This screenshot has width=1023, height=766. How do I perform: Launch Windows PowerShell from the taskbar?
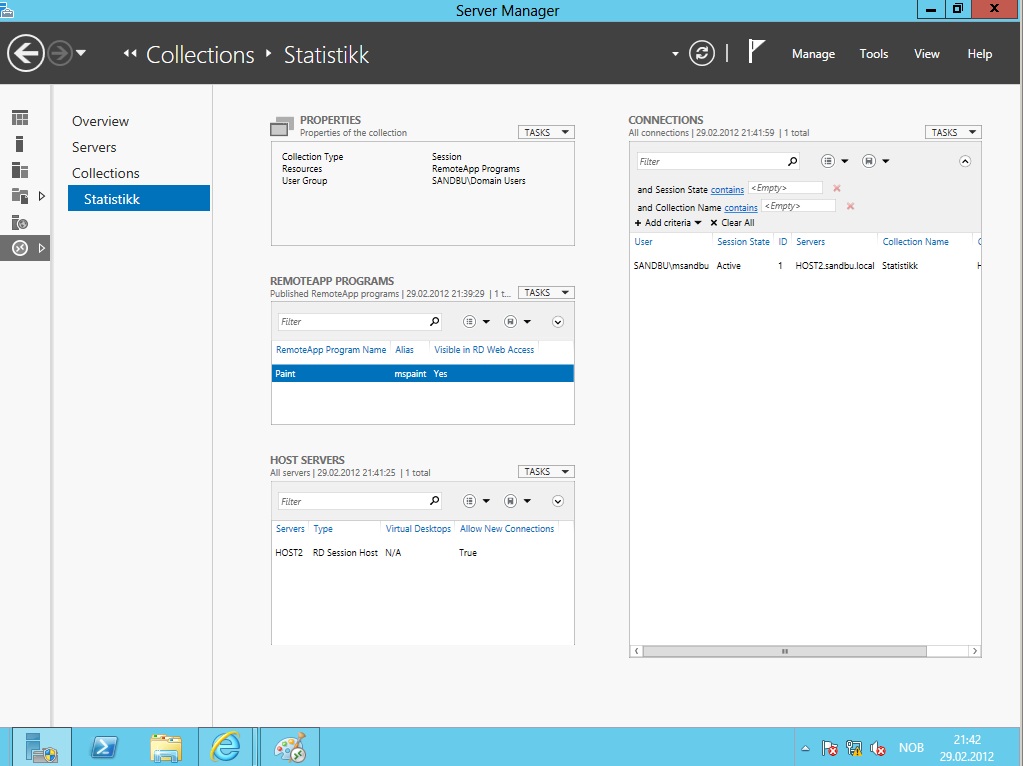pos(103,745)
